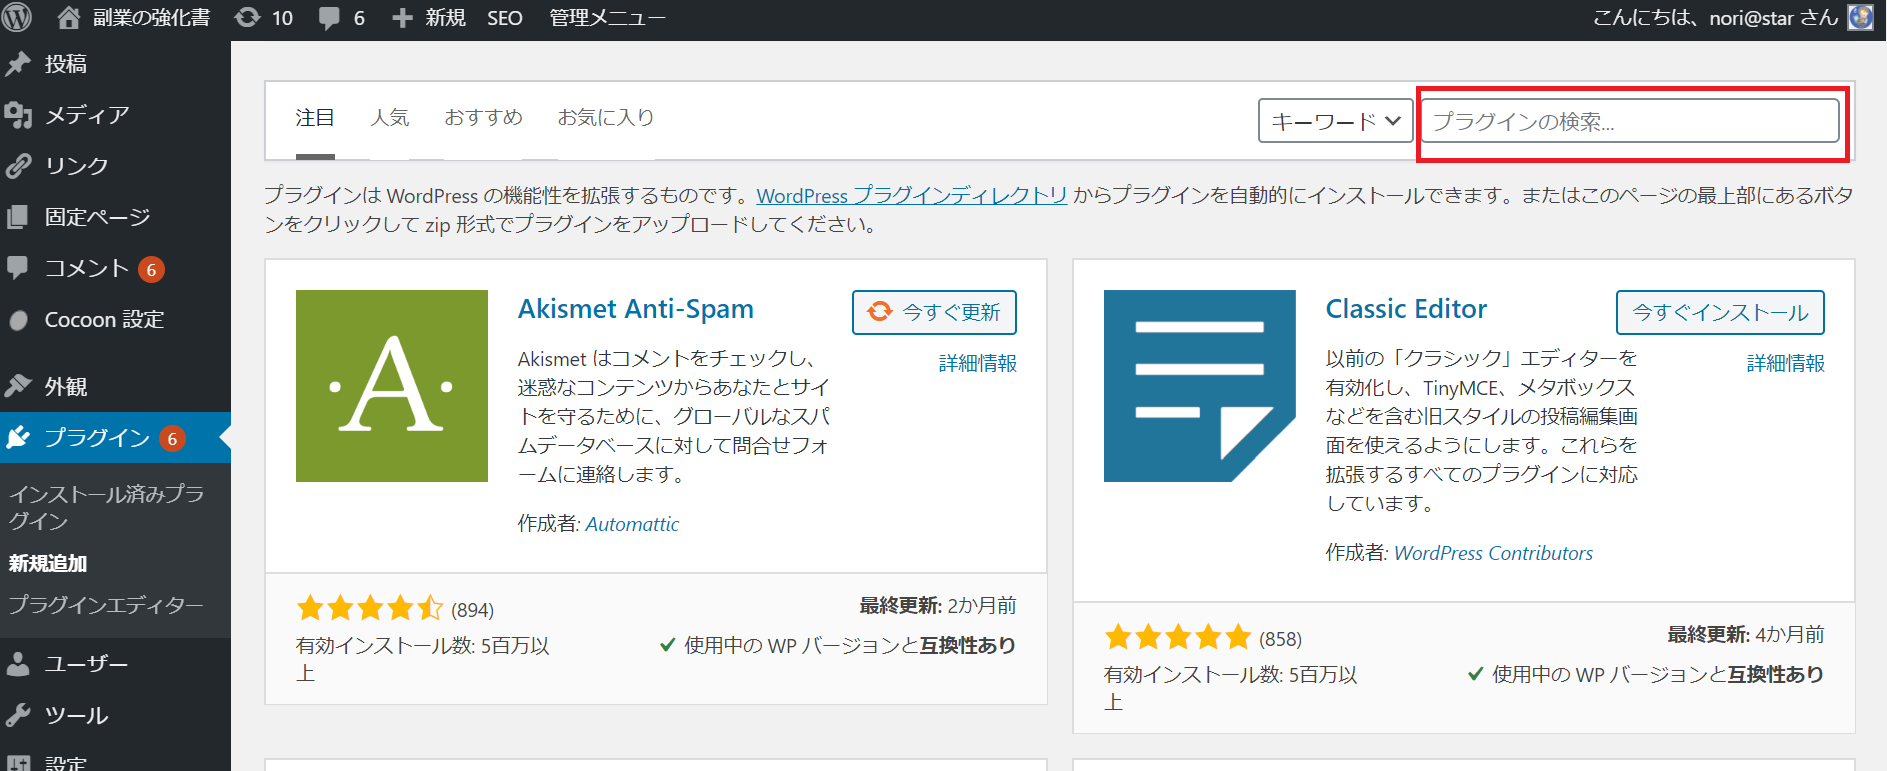Open the comments bubble icon showing 6

point(329,18)
